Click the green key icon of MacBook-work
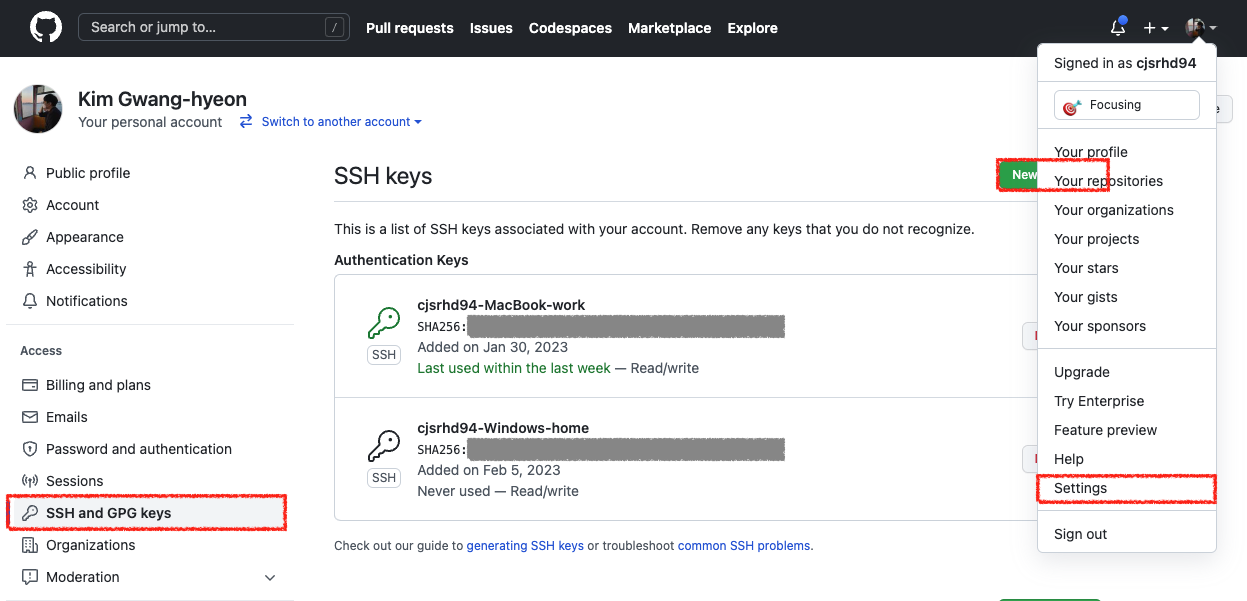 pyautogui.click(x=384, y=324)
